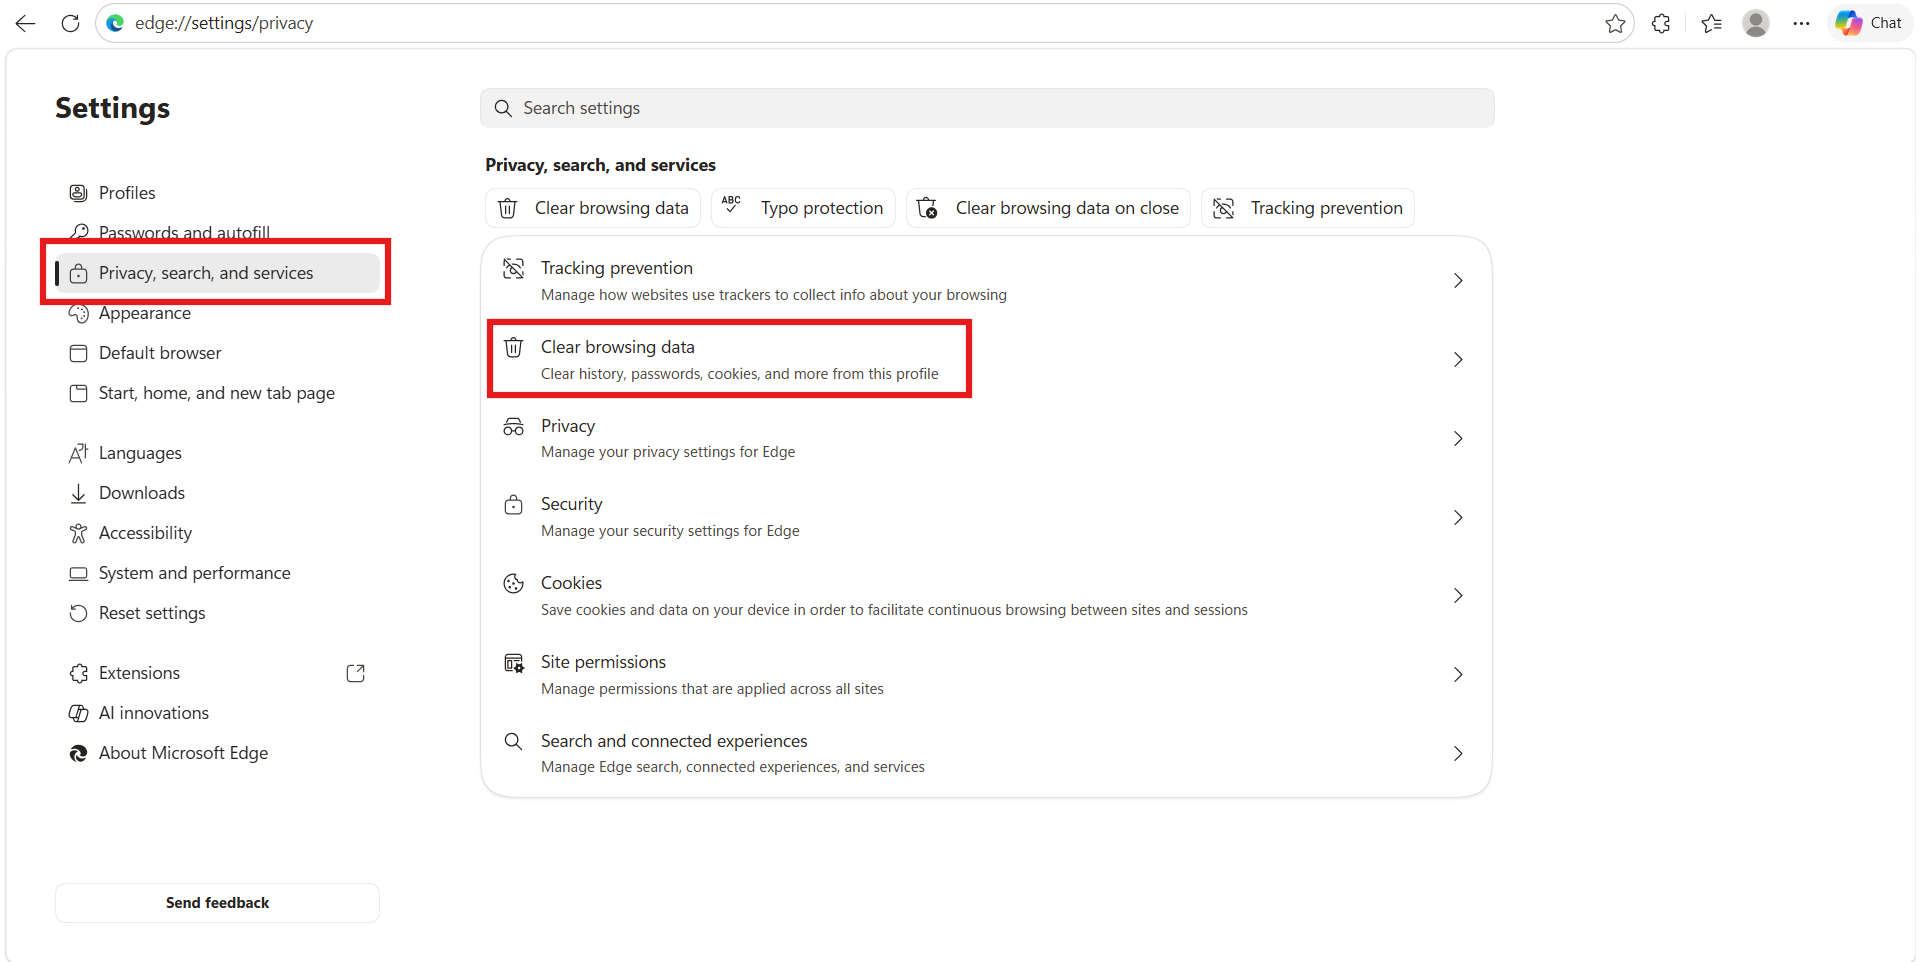Open the Favorites list icon in the toolbar
Screen dimensions: 1919x962
1711,23
